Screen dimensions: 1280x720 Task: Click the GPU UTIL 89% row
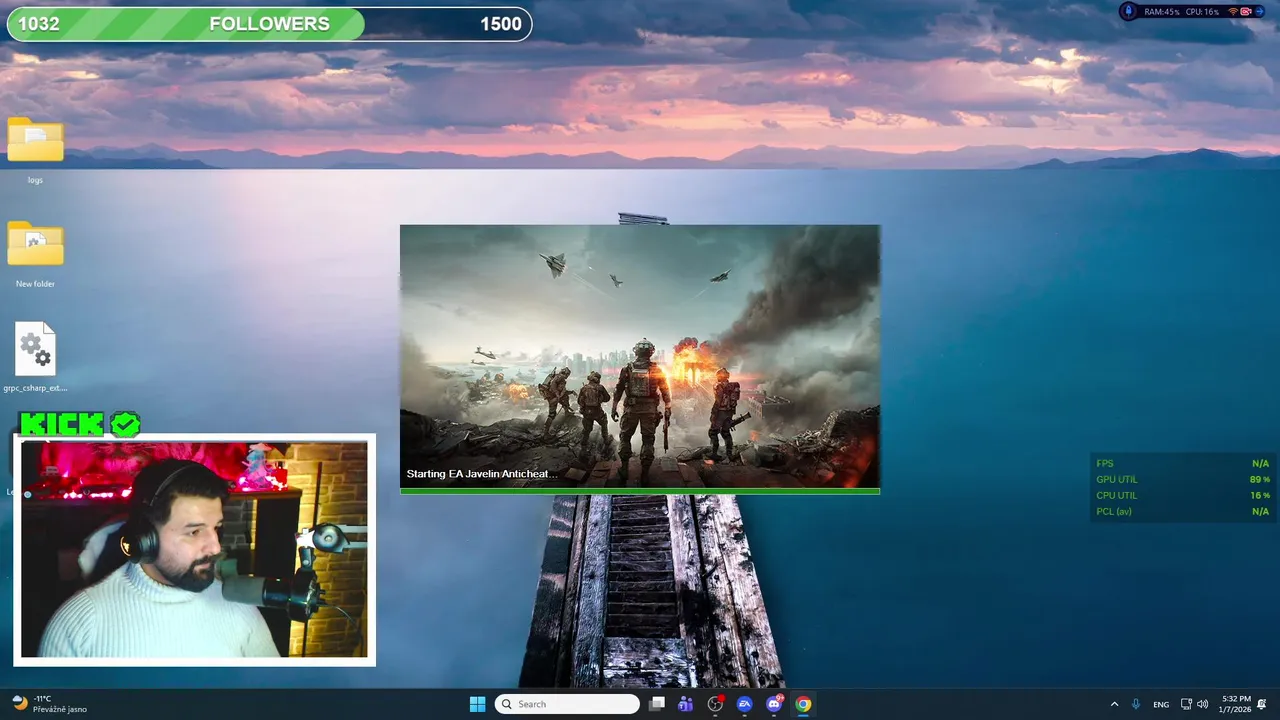[1183, 480]
